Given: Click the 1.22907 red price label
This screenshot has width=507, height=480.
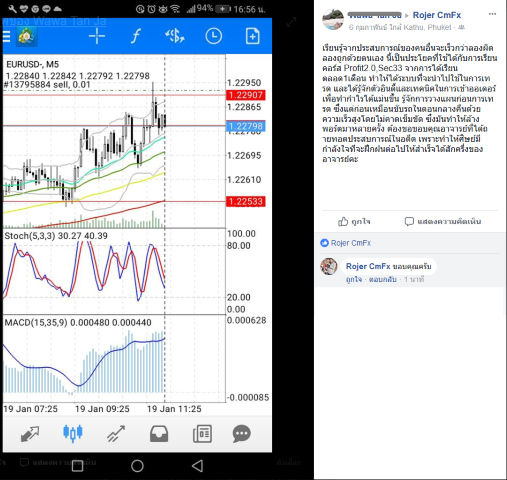Looking at the screenshot, I should 246,95.
